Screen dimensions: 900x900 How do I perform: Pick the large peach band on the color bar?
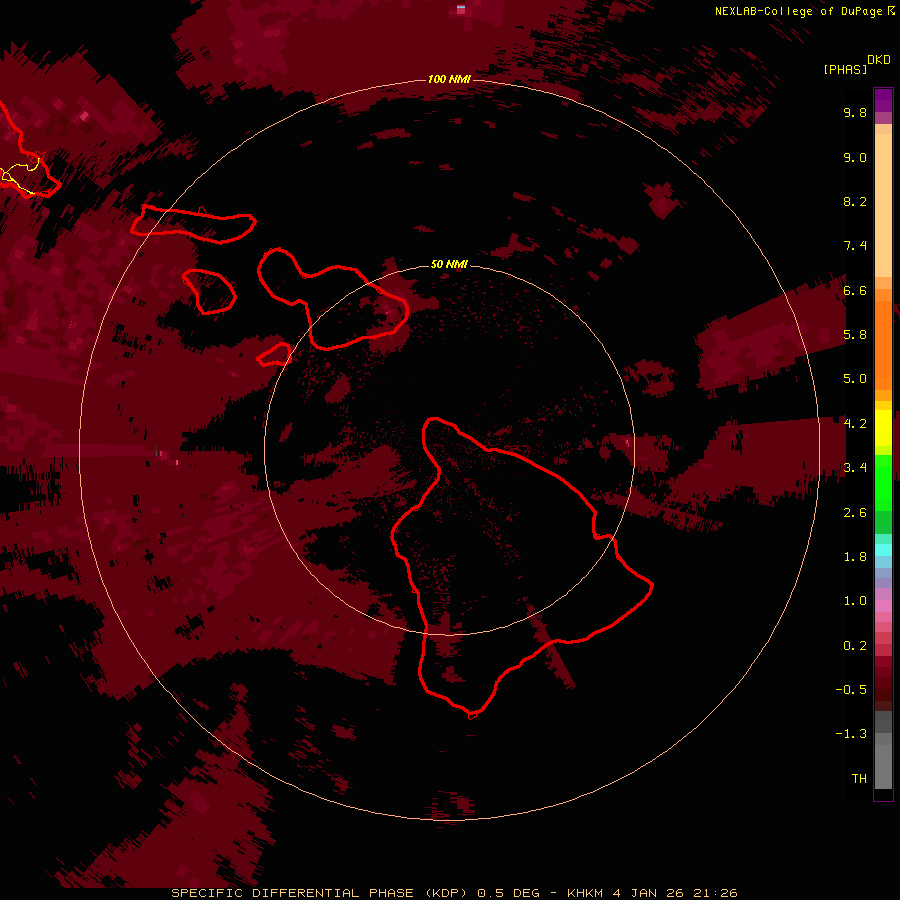(883, 205)
